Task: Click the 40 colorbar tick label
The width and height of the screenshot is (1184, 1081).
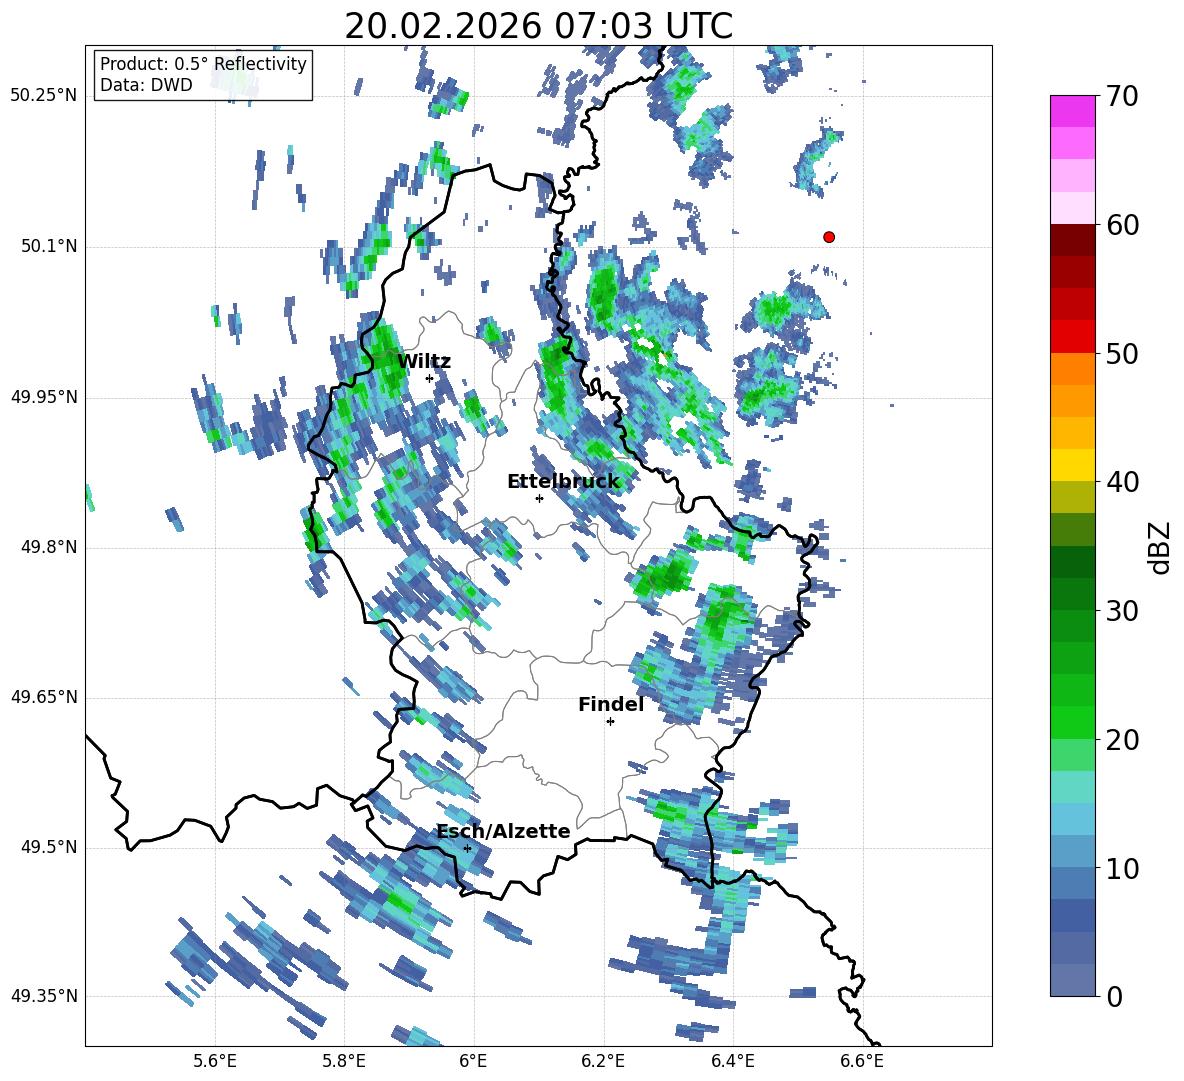Action: [x=1121, y=482]
